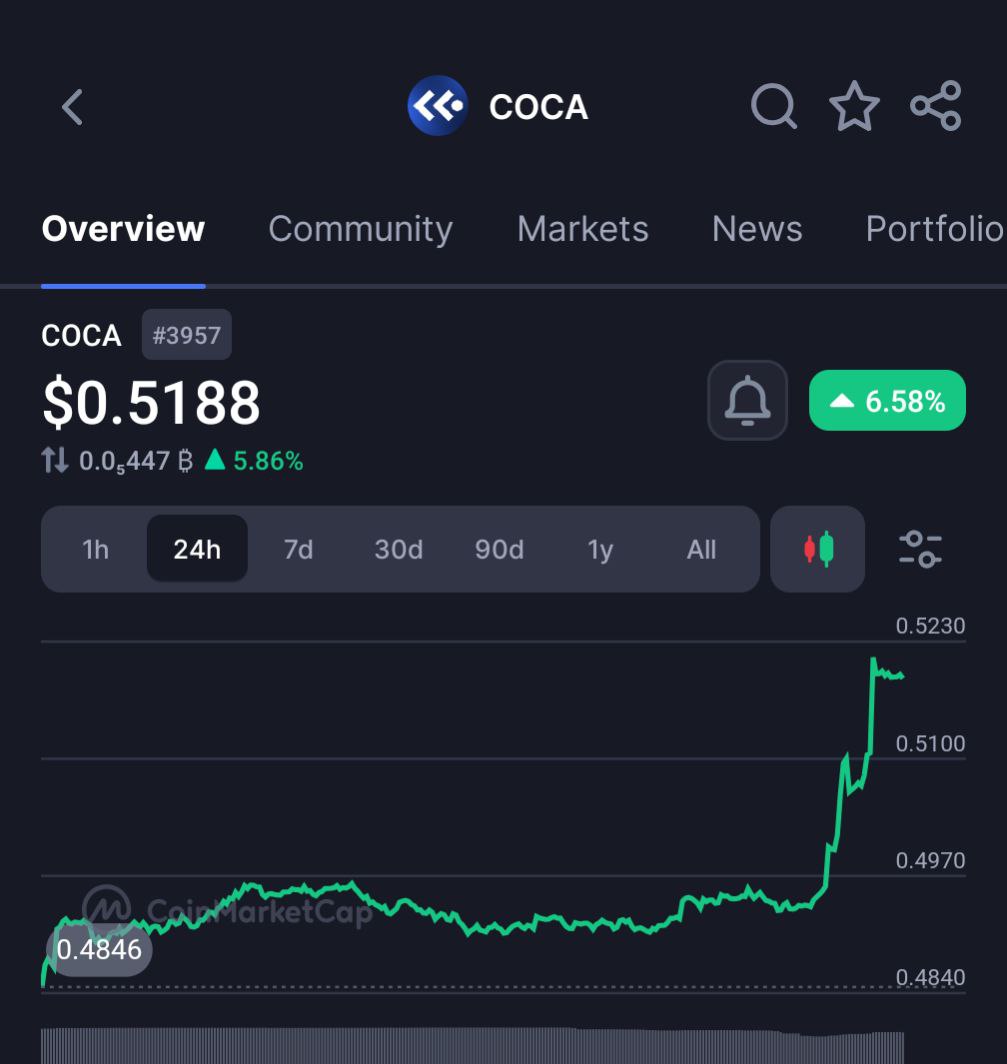1007x1064 pixels.
Task: Open the Markets tab
Action: pyautogui.click(x=583, y=229)
